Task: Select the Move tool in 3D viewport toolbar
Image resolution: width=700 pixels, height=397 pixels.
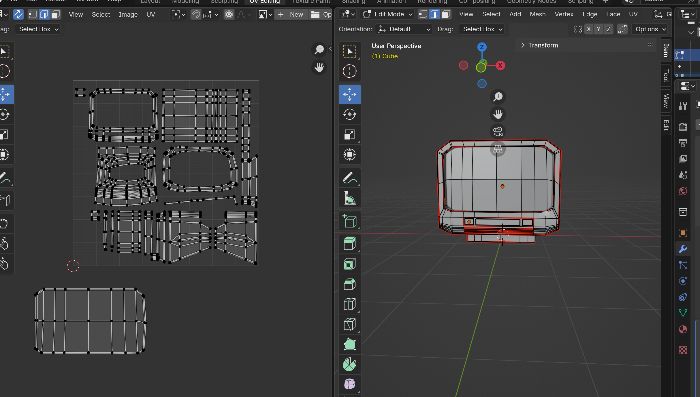Action: pos(350,94)
